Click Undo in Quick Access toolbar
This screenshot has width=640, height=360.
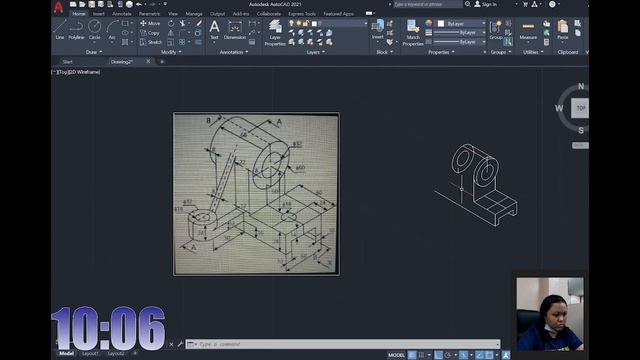(139, 4)
